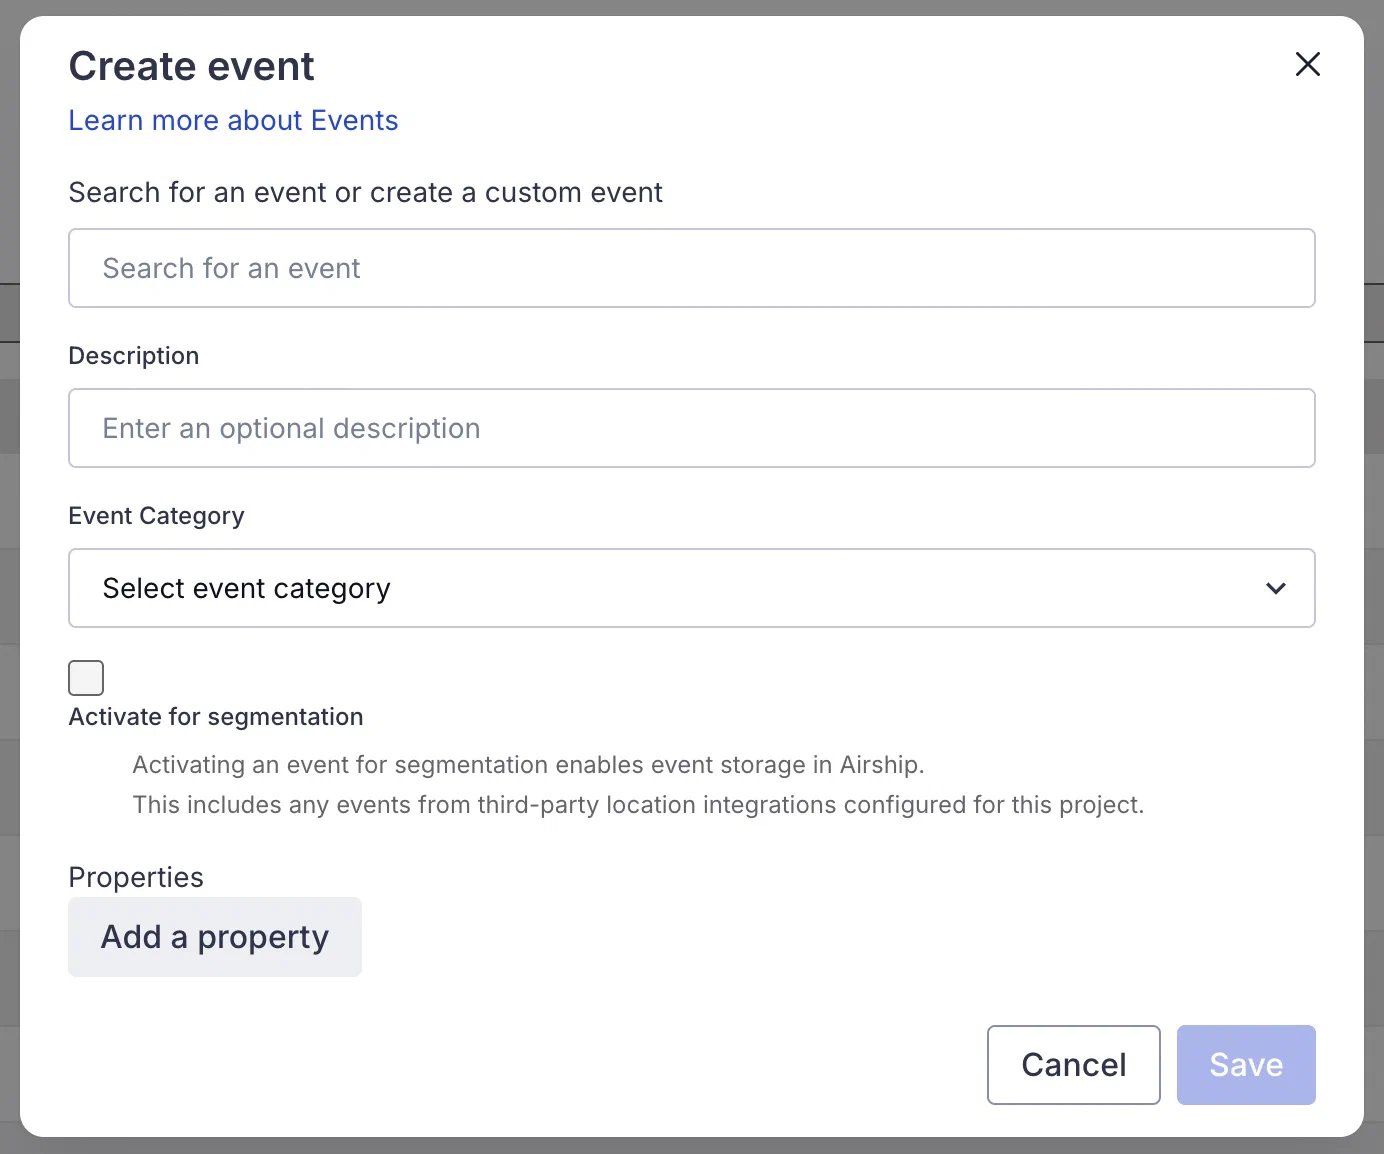The width and height of the screenshot is (1384, 1154).
Task: Click the event category chevron arrow
Action: (1276, 589)
